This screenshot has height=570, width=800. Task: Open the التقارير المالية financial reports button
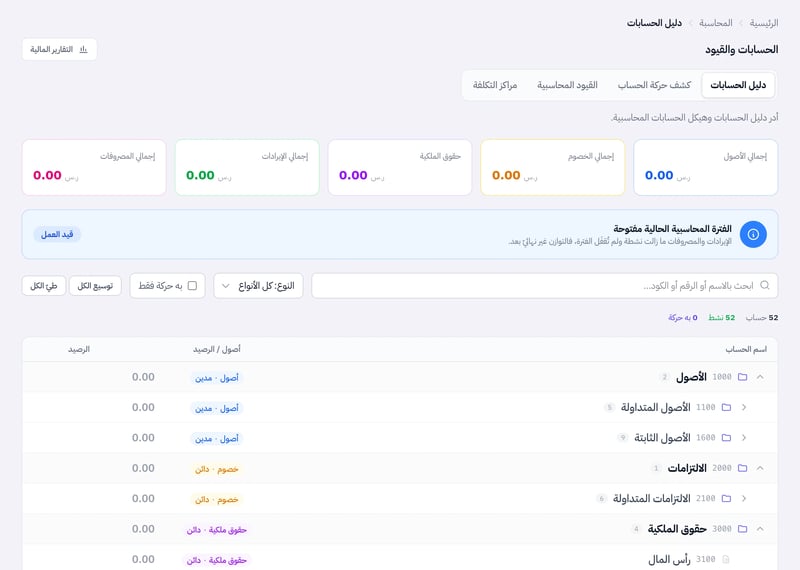[59, 49]
